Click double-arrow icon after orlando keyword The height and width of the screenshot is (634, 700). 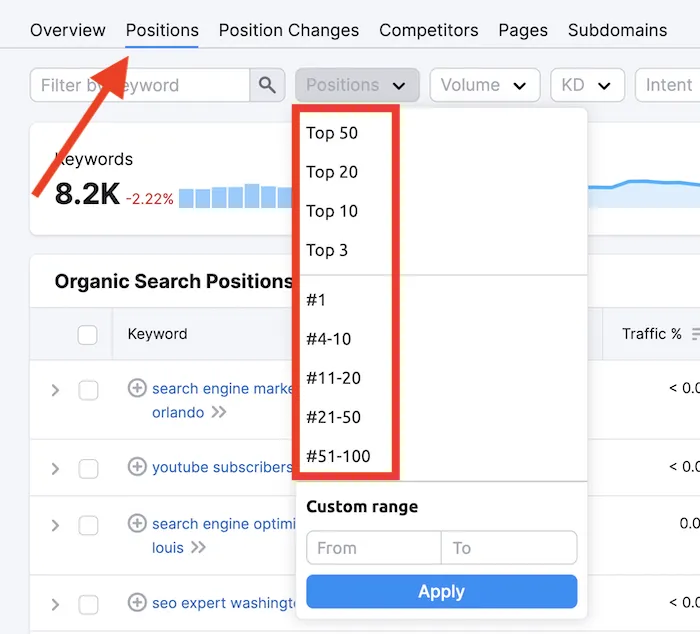tap(218, 412)
